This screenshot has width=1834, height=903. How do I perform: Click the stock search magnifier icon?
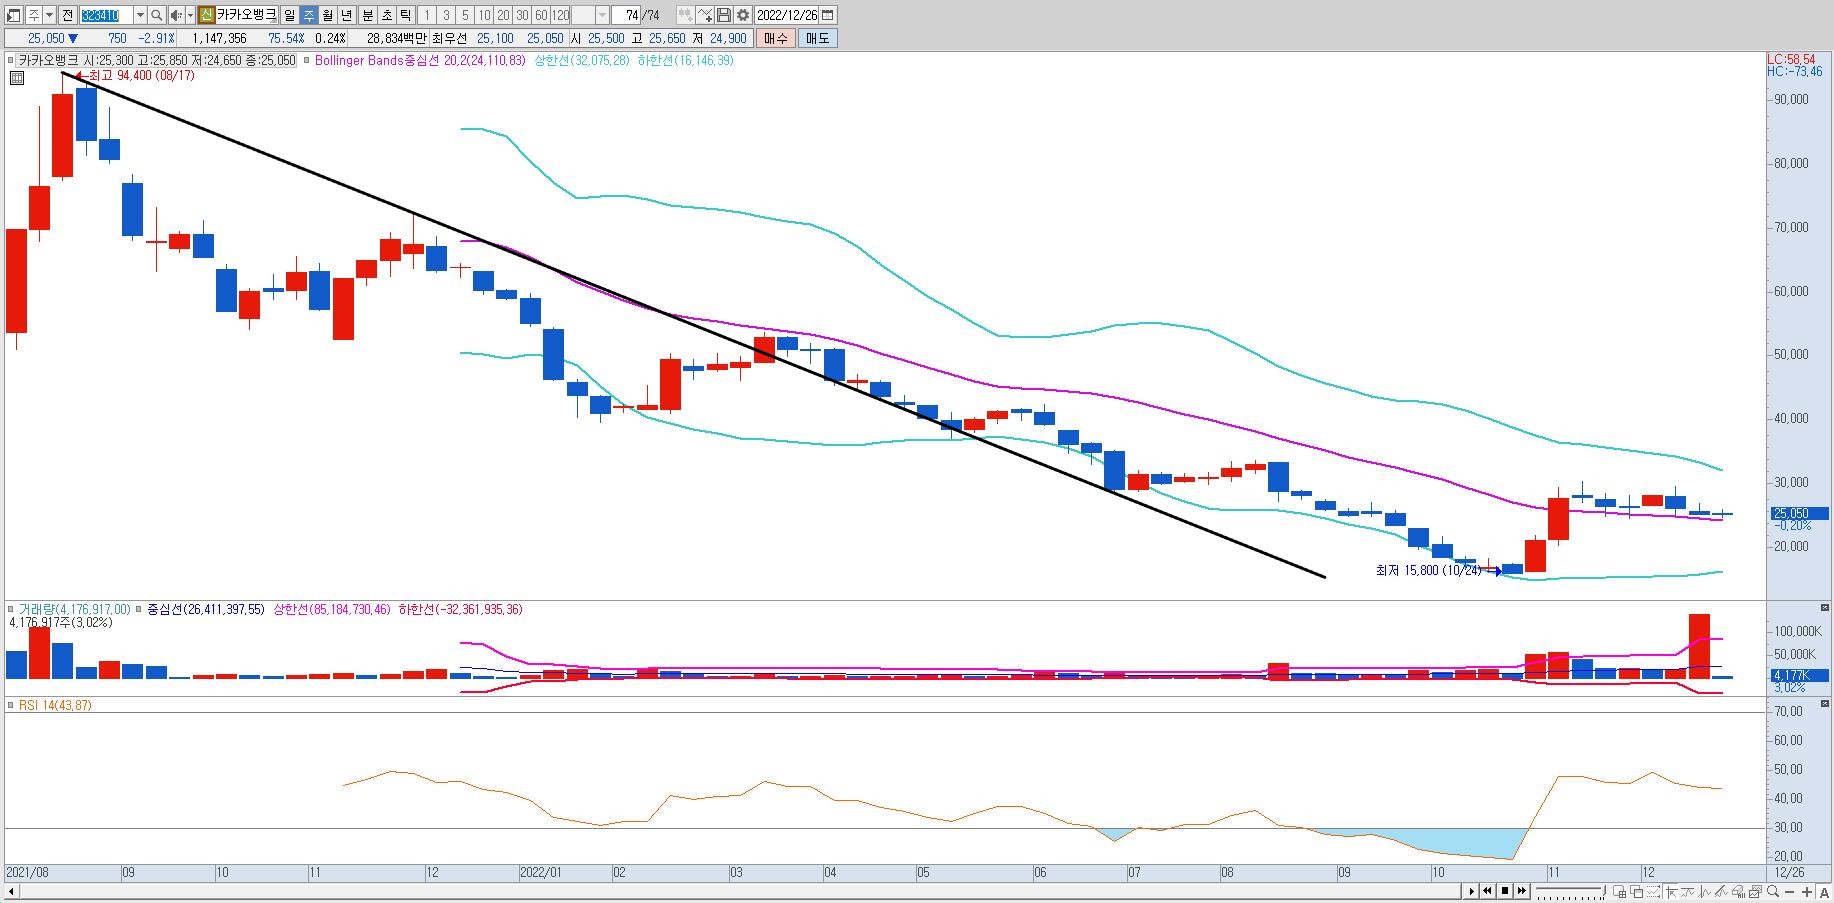[x=157, y=15]
